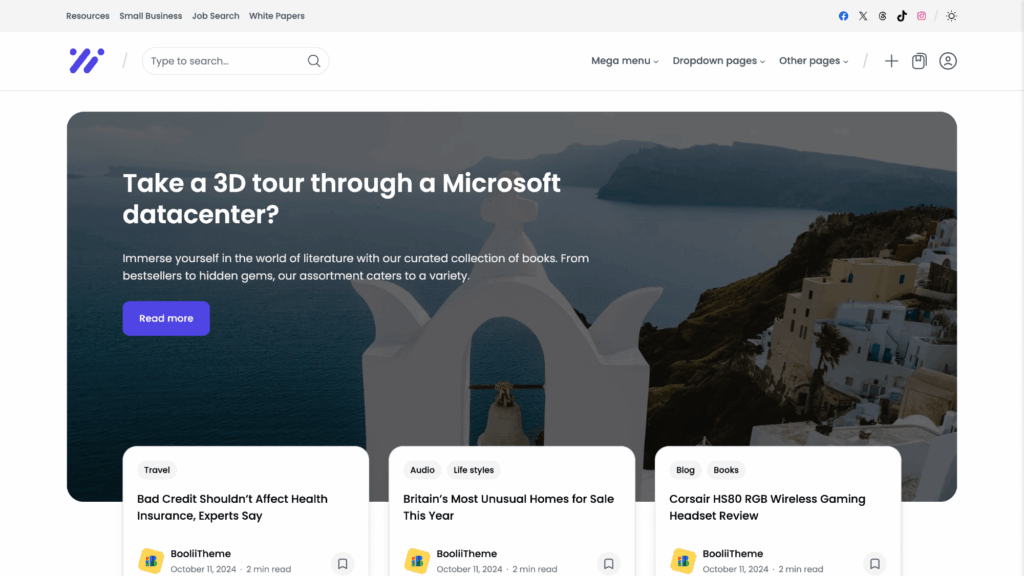Click the plus icon in header

(891, 61)
